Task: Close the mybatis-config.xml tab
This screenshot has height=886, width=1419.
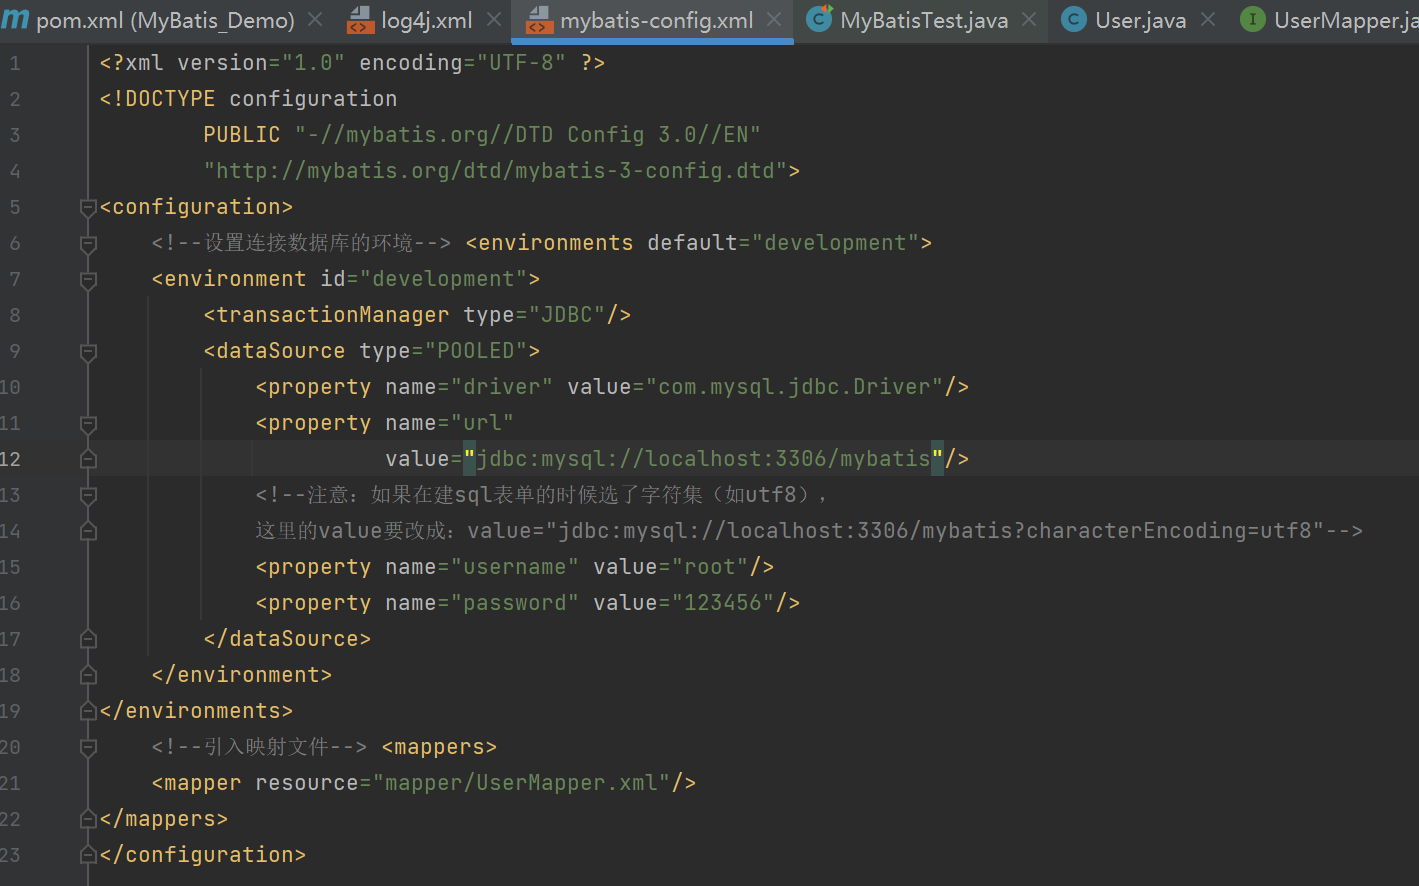Action: 774,20
